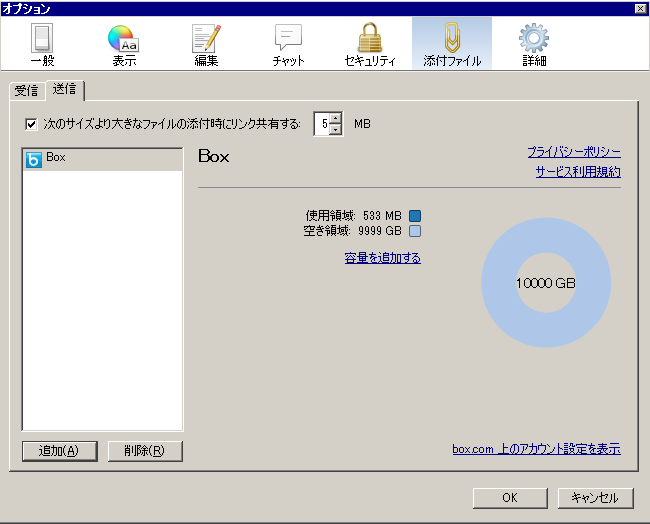Viewport: 650px width, 524px height.
Task: Click the 10000 GB storage donut chart
Action: (546, 283)
